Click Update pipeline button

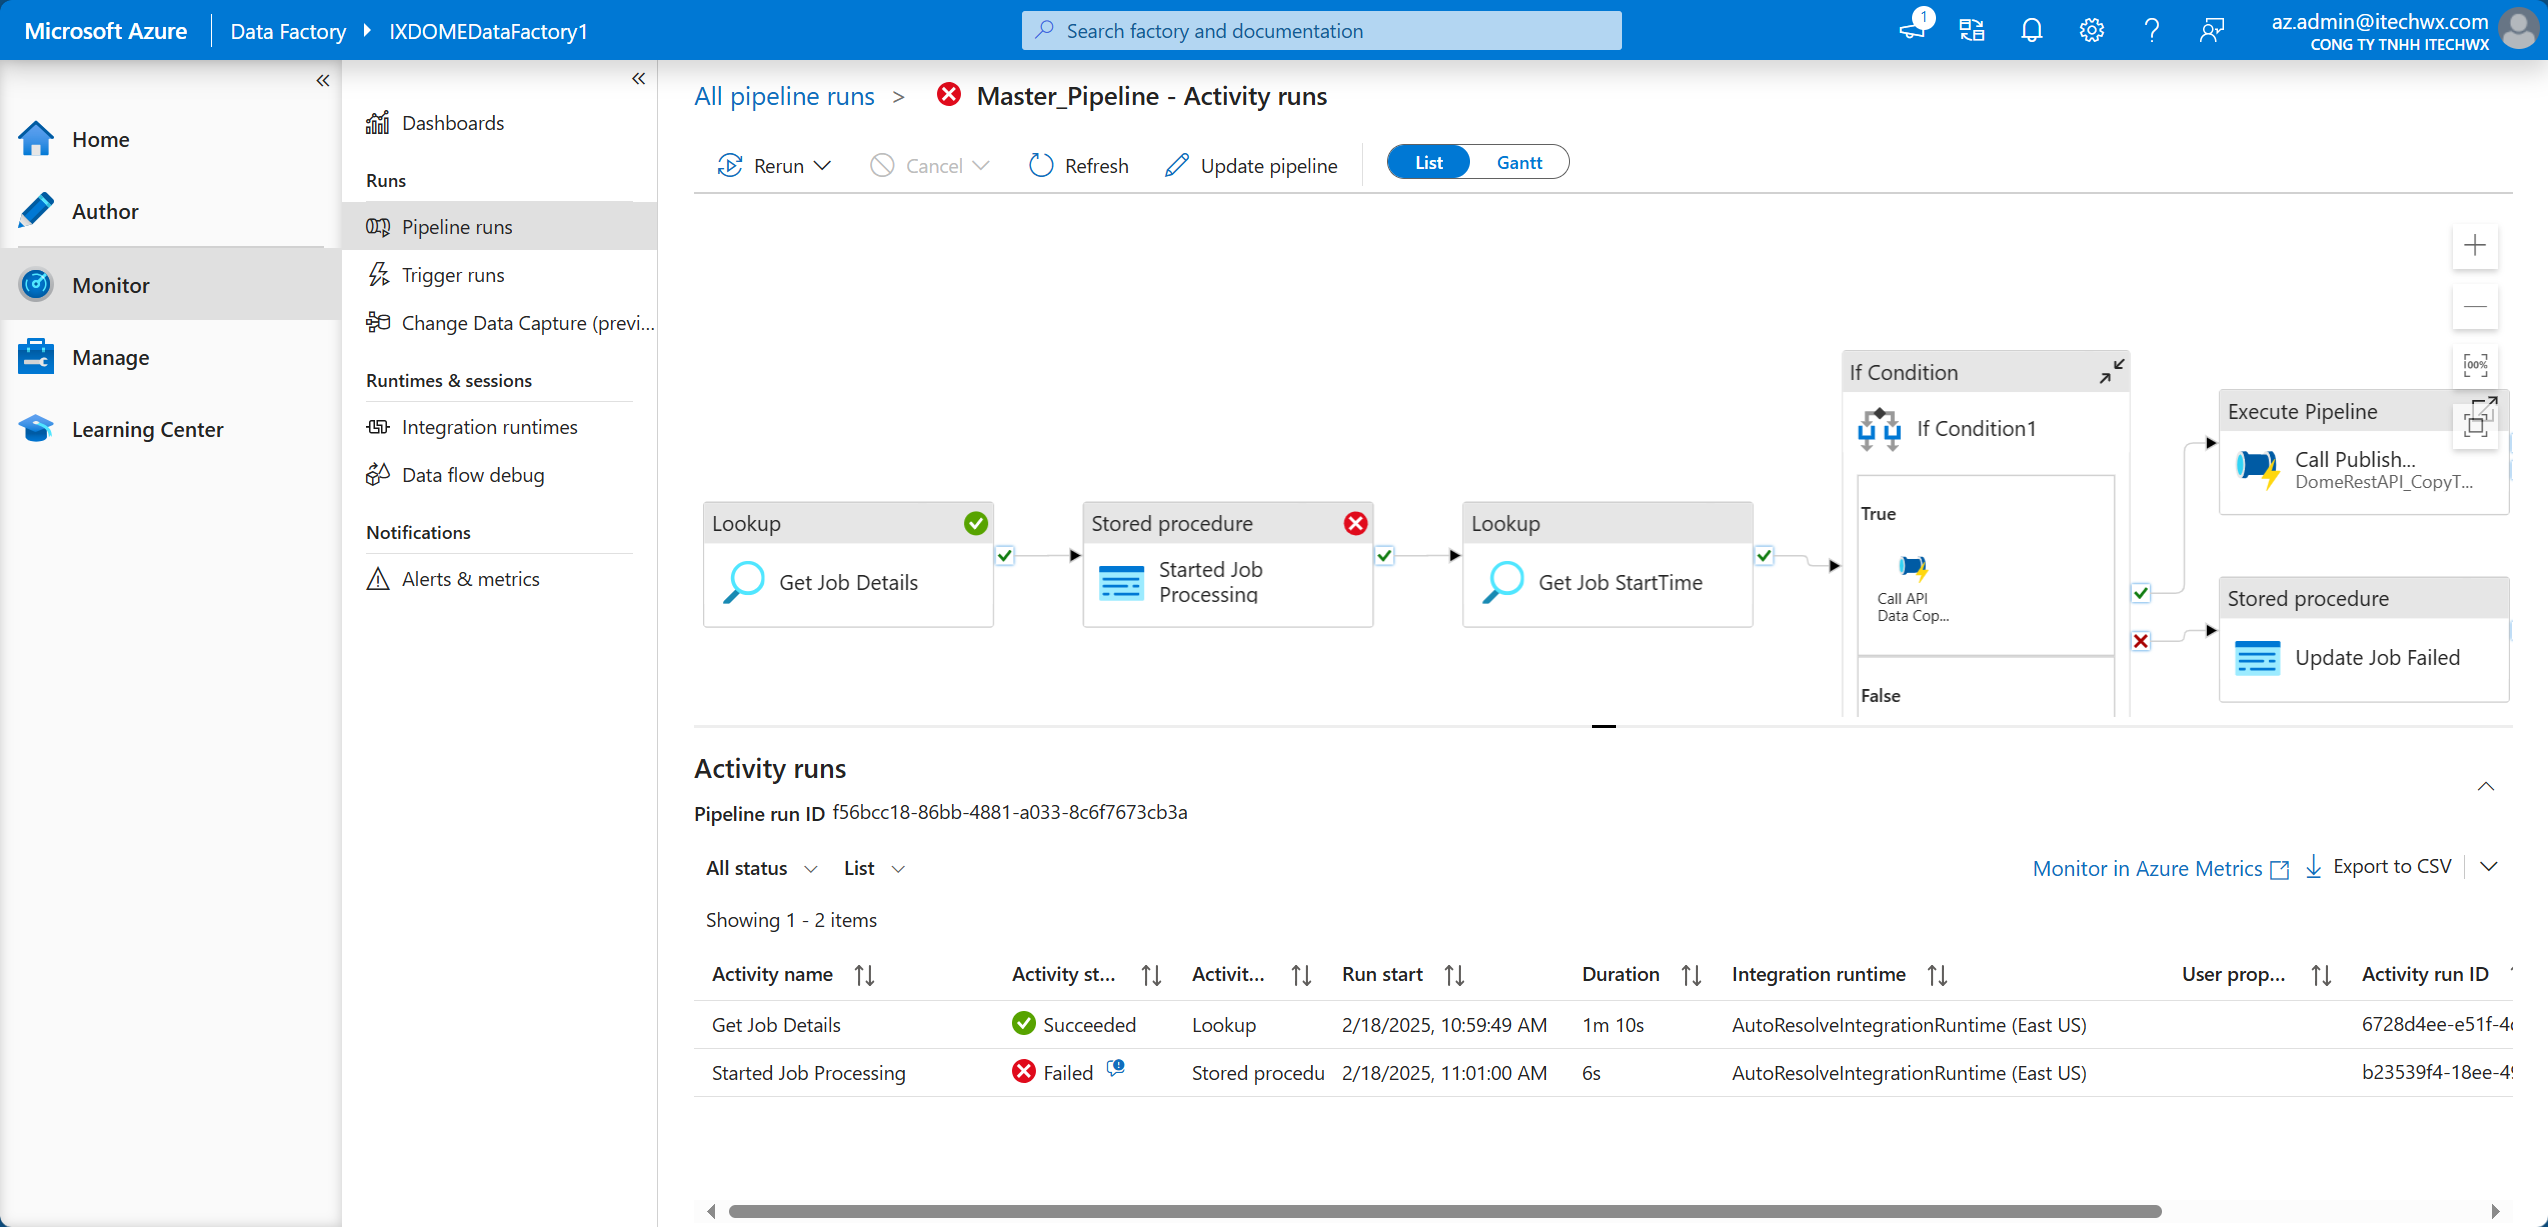tap(1250, 165)
